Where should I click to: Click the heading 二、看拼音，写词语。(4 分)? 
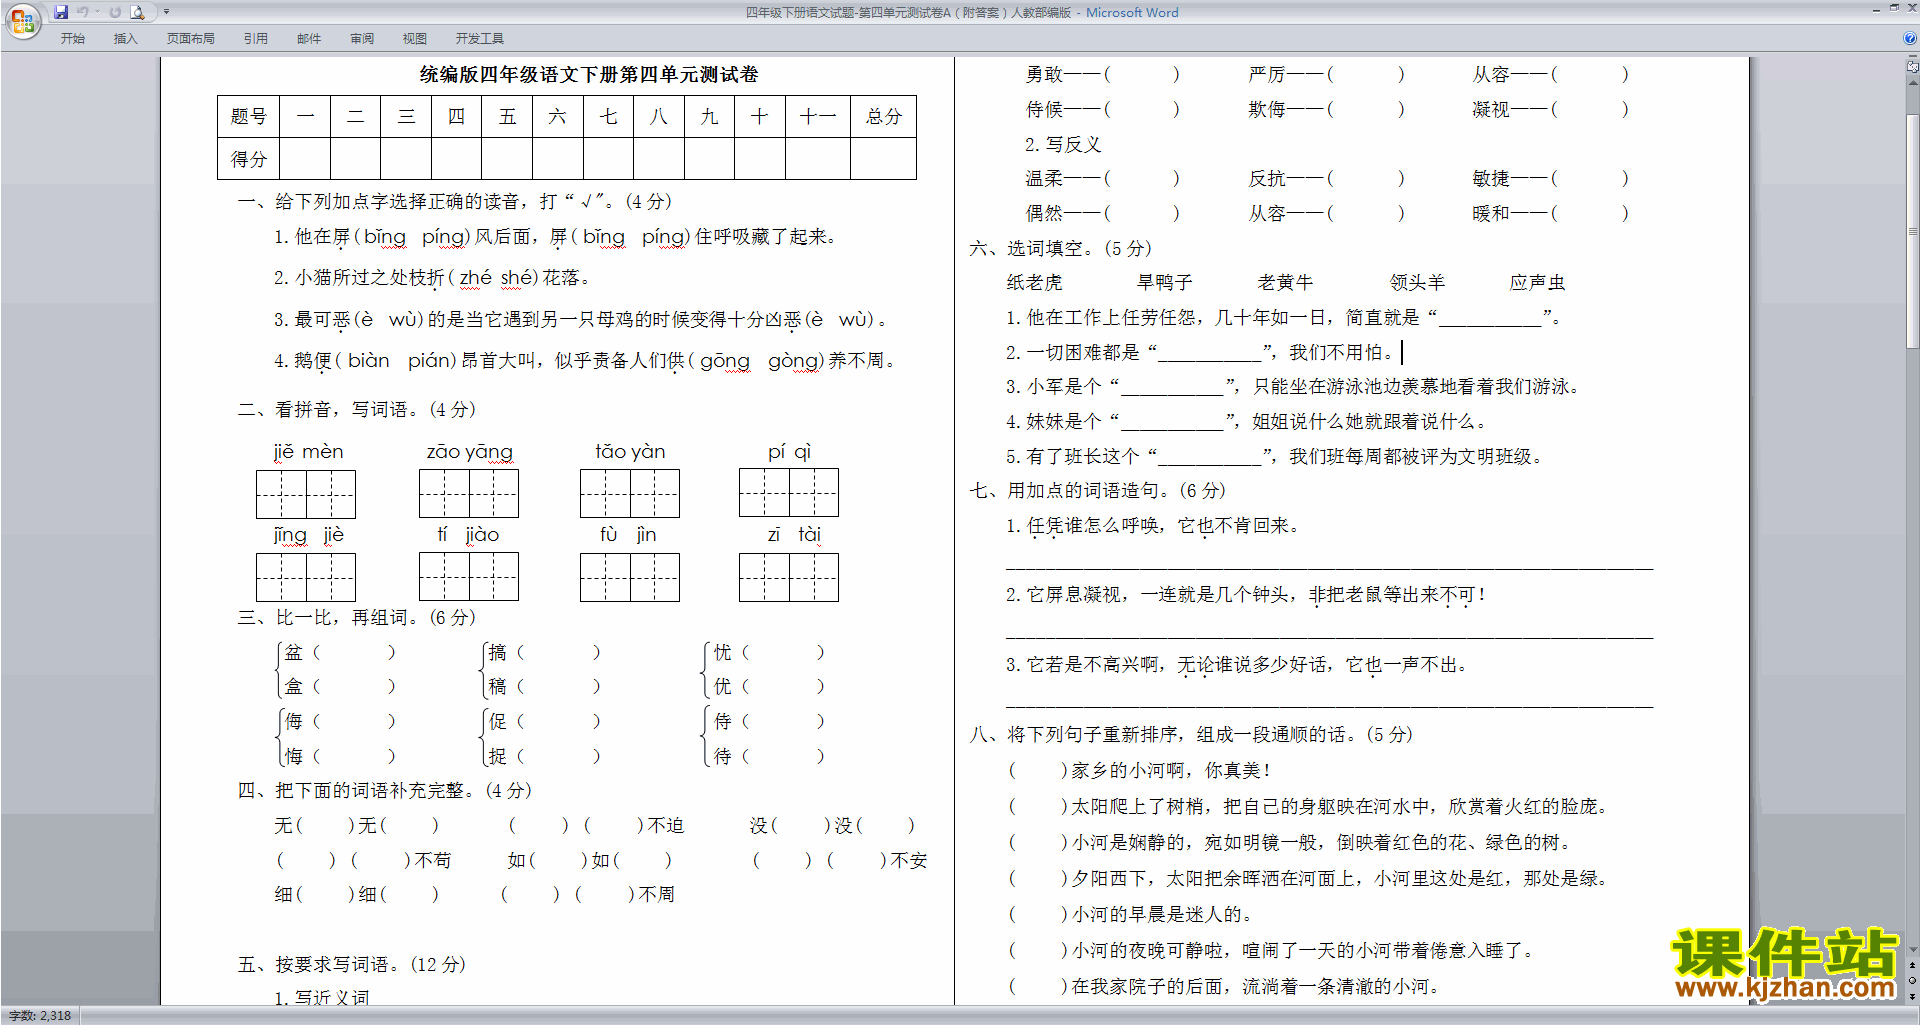[x=357, y=410]
